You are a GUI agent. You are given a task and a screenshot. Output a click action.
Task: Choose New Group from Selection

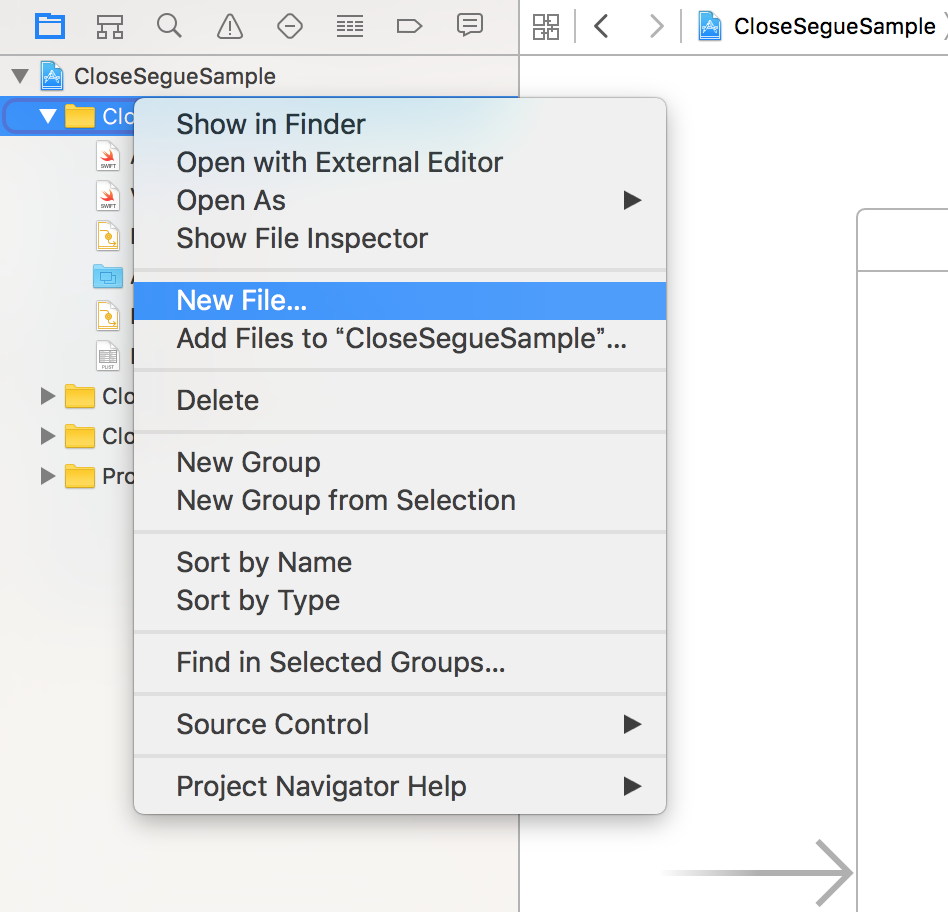click(x=400, y=501)
